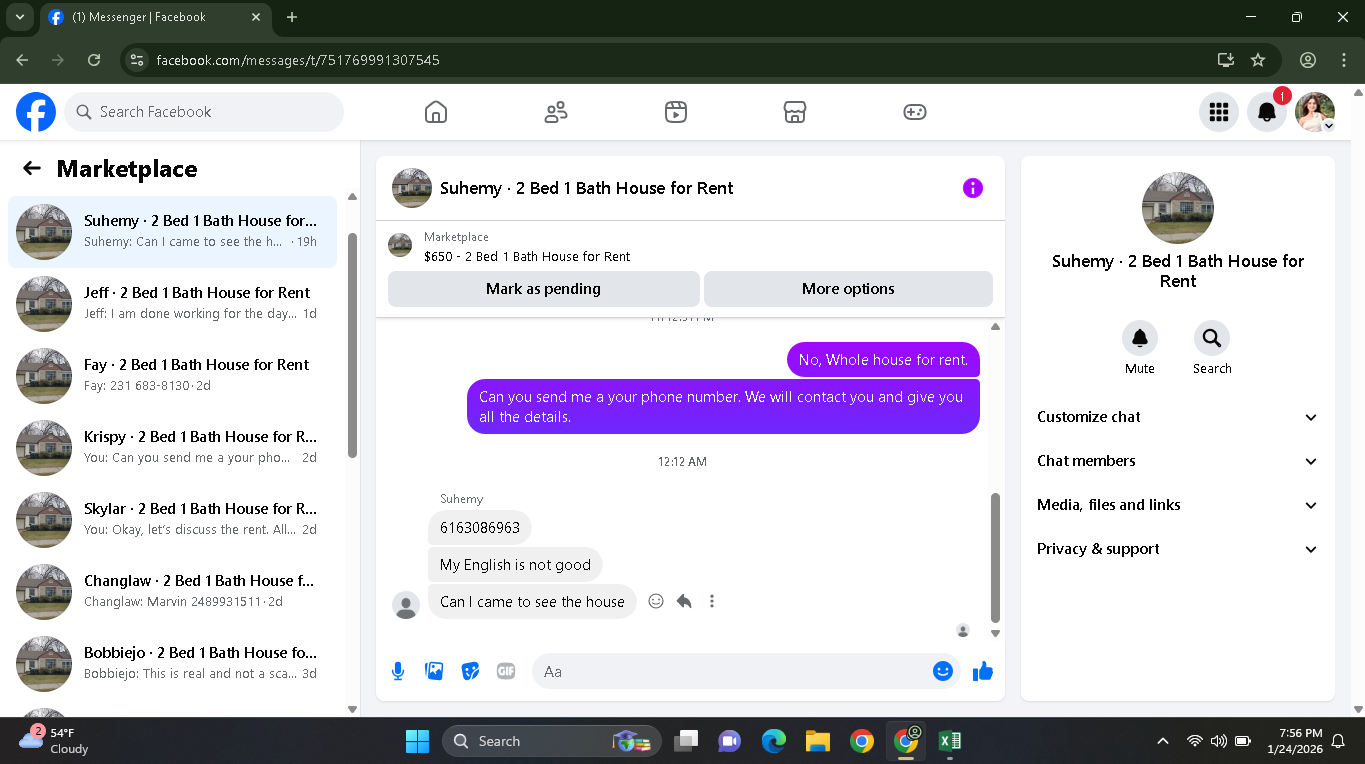This screenshot has width=1365, height=764.
Task: Click Mark as pending button
Action: tap(543, 289)
